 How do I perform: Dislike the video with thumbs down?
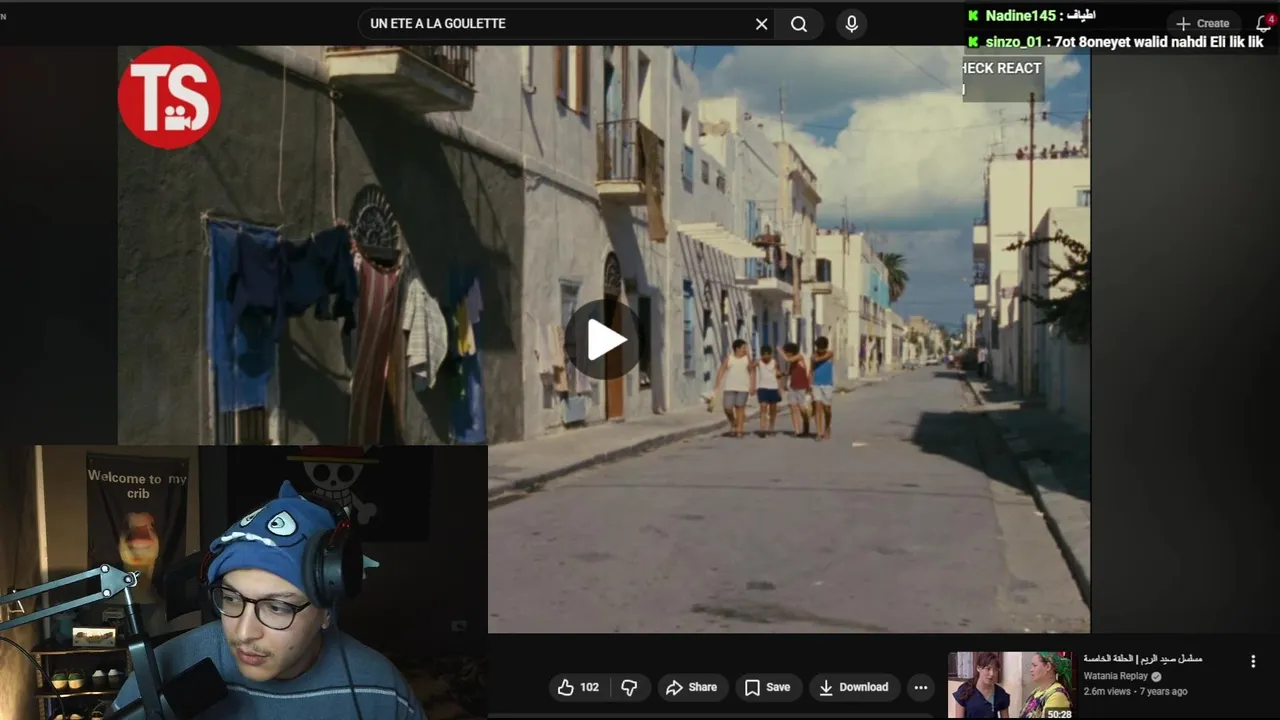pos(629,687)
